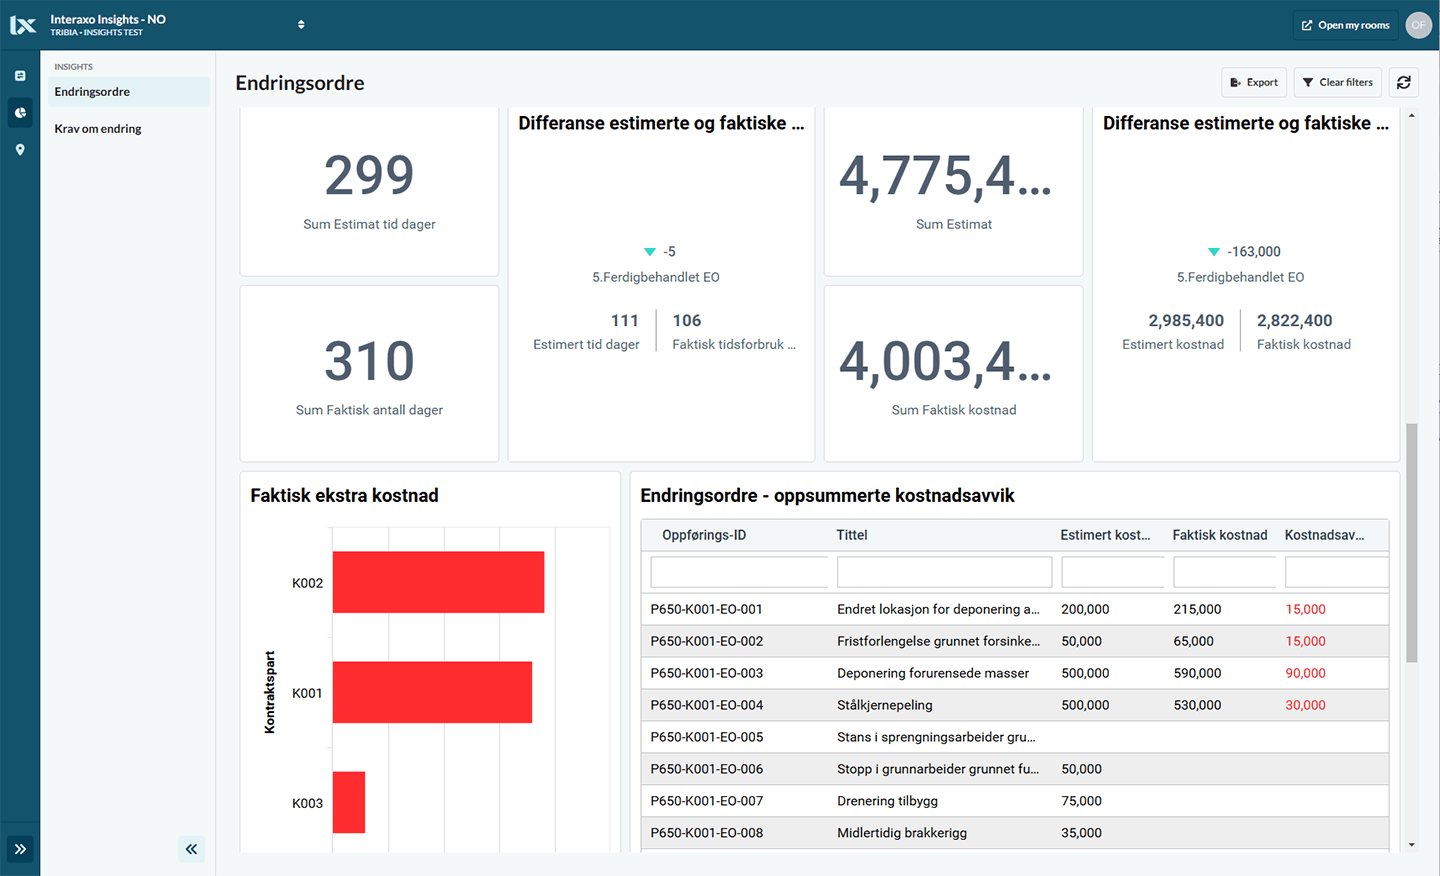1440x876 pixels.
Task: Click the Open my rooms button
Action: [x=1345, y=25]
